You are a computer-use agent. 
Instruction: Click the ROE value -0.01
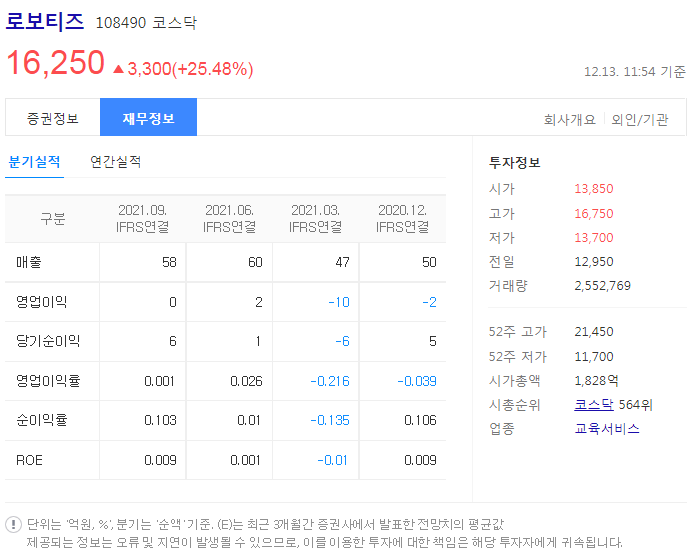[x=333, y=460]
